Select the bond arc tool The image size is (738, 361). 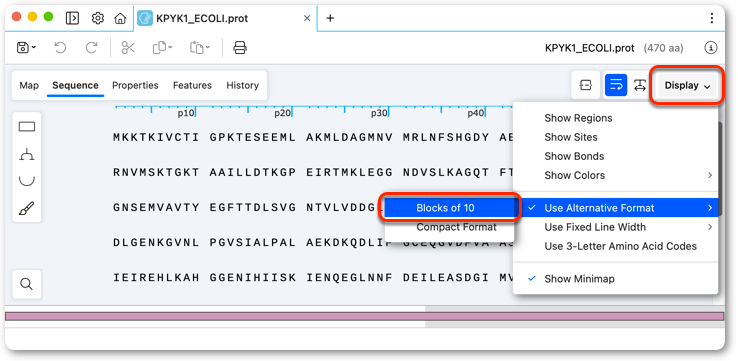tap(27, 180)
